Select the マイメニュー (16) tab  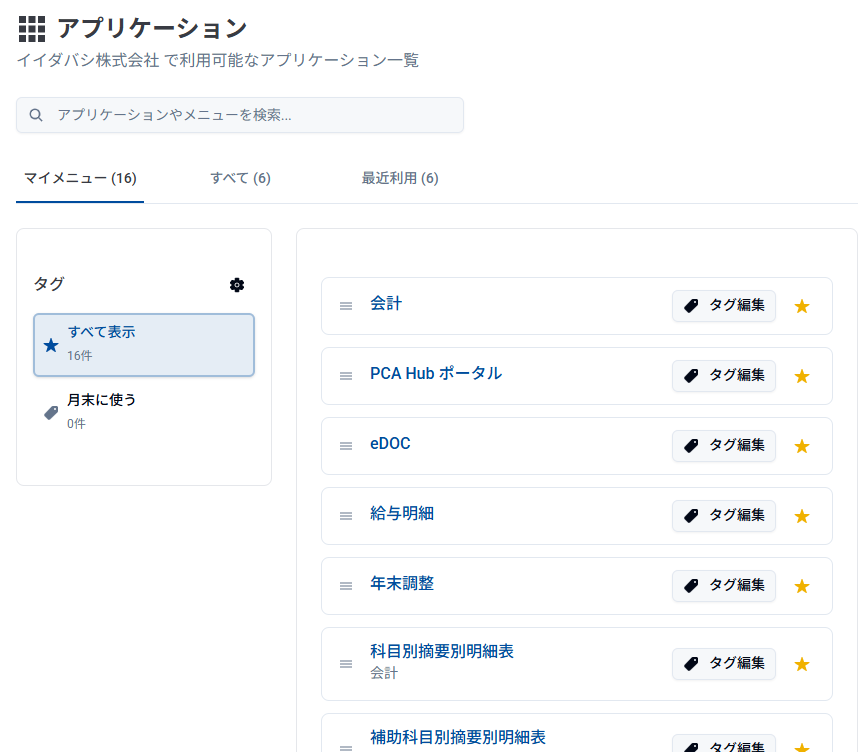point(80,178)
